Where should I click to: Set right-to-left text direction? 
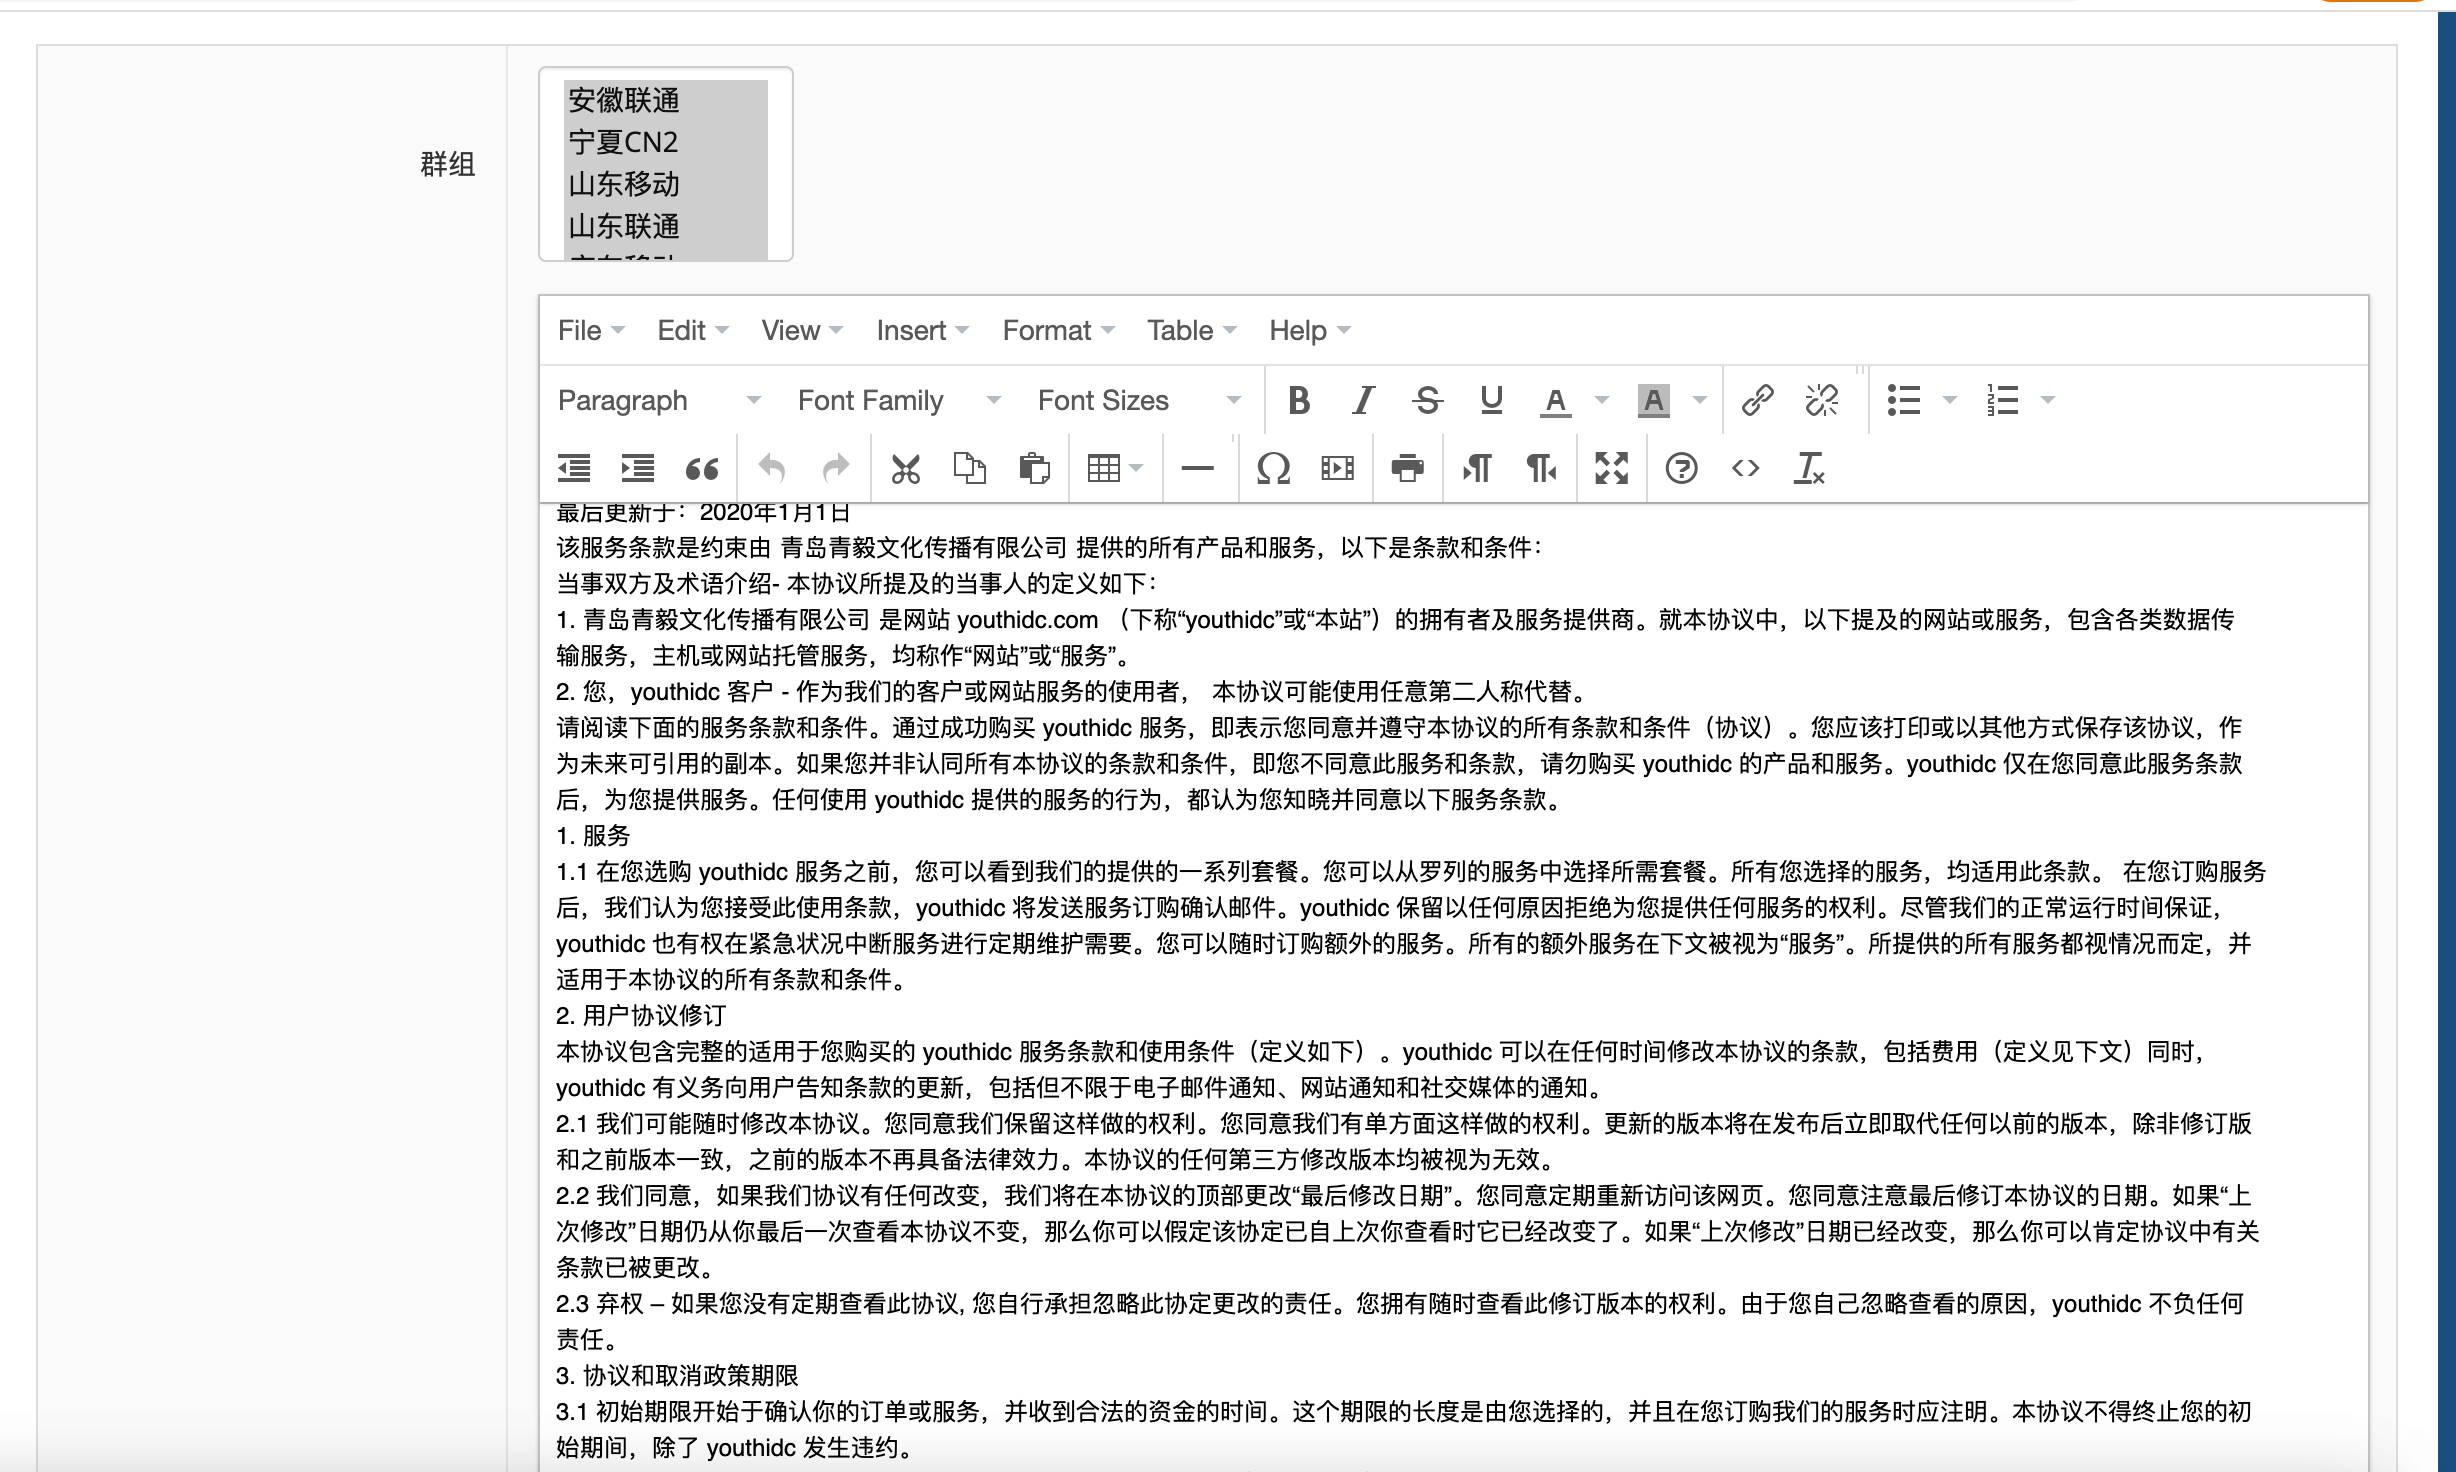[1541, 468]
